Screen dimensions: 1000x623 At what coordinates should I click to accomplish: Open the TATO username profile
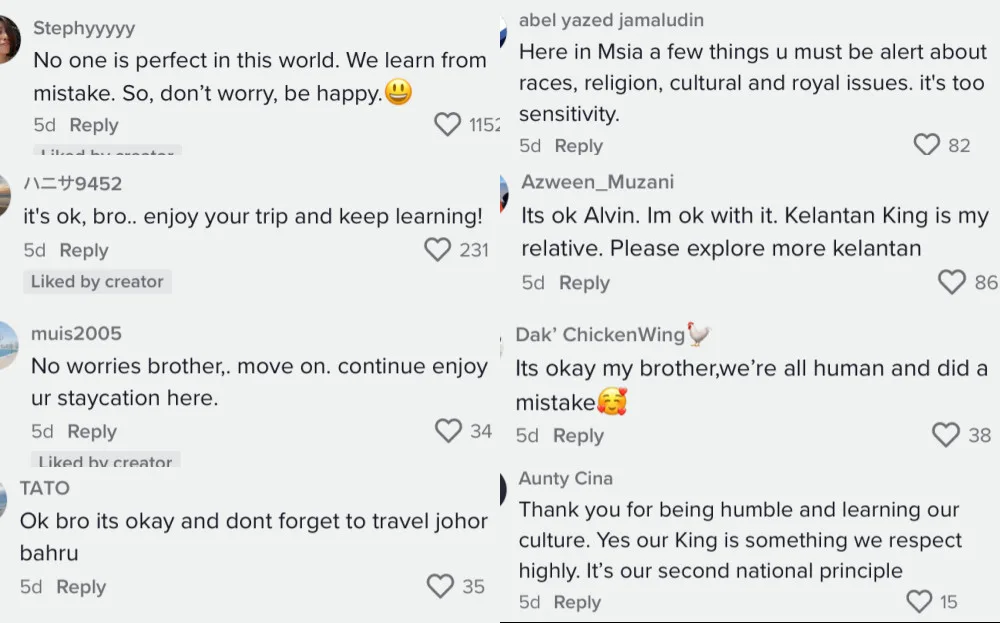[x=45, y=488]
